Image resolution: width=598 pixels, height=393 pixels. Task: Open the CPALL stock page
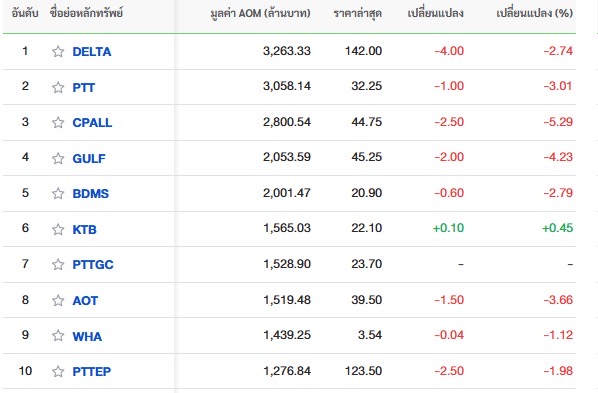click(x=92, y=122)
